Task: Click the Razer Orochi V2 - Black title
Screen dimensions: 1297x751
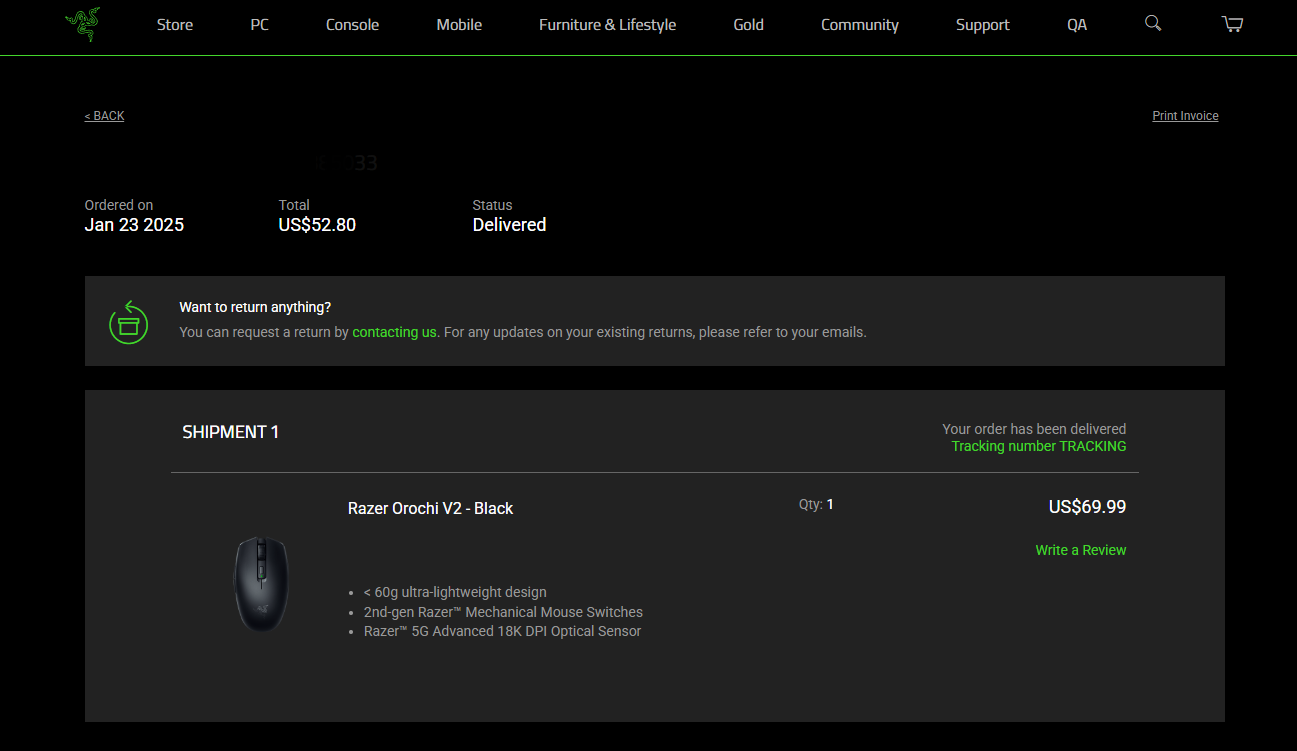Action: 430,508
